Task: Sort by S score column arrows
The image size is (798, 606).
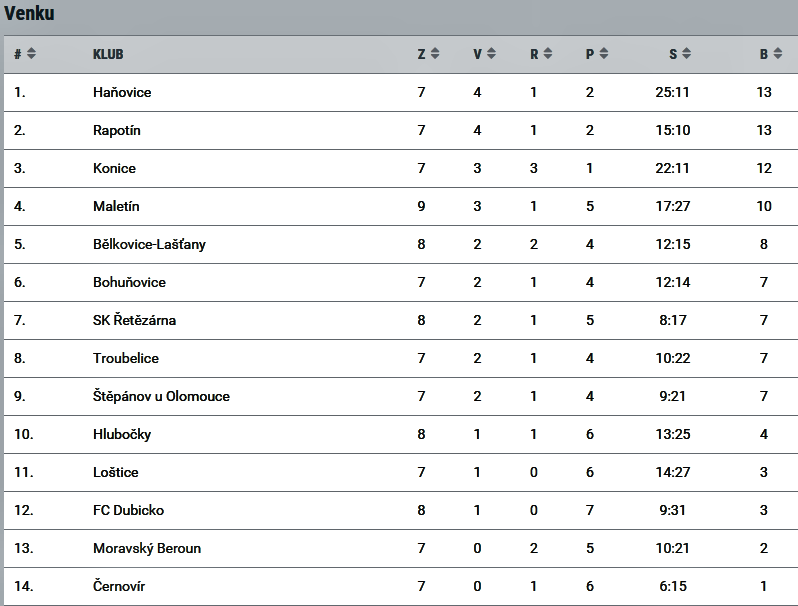Action: [686, 53]
